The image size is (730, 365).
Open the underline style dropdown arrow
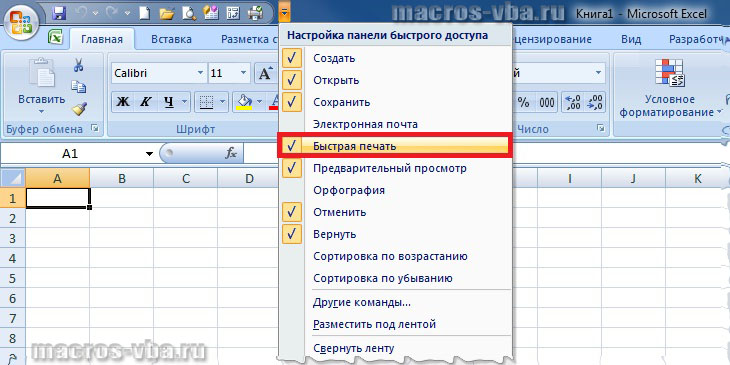184,101
